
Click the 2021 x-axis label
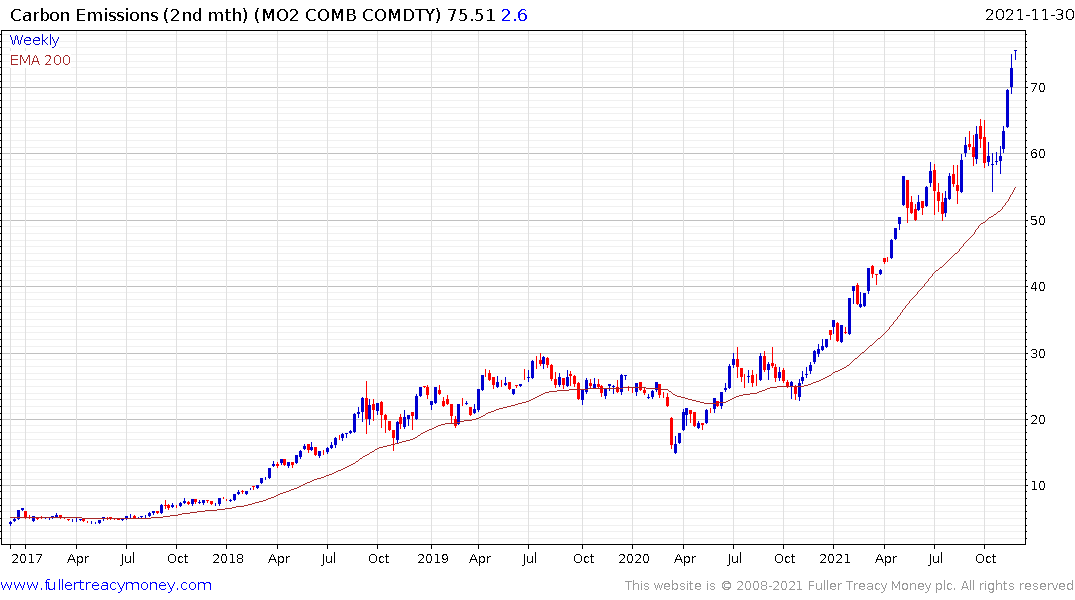tap(834, 559)
